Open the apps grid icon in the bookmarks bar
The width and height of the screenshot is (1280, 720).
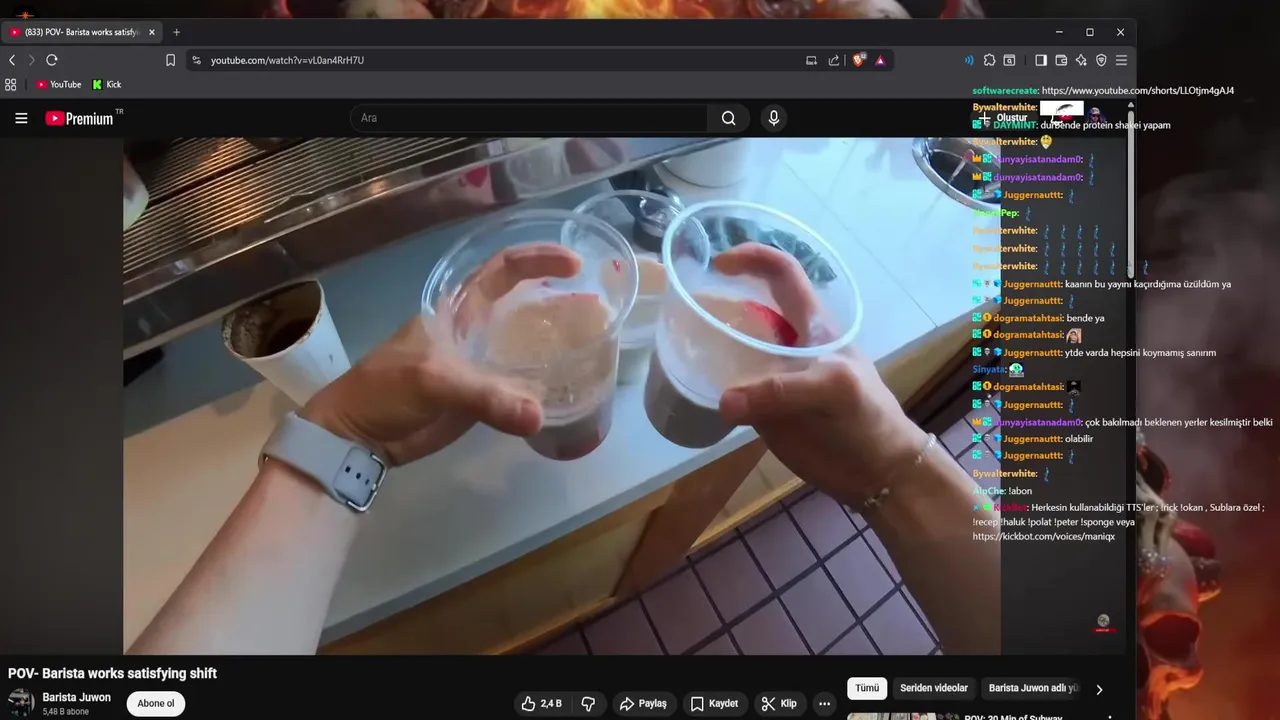pos(11,85)
